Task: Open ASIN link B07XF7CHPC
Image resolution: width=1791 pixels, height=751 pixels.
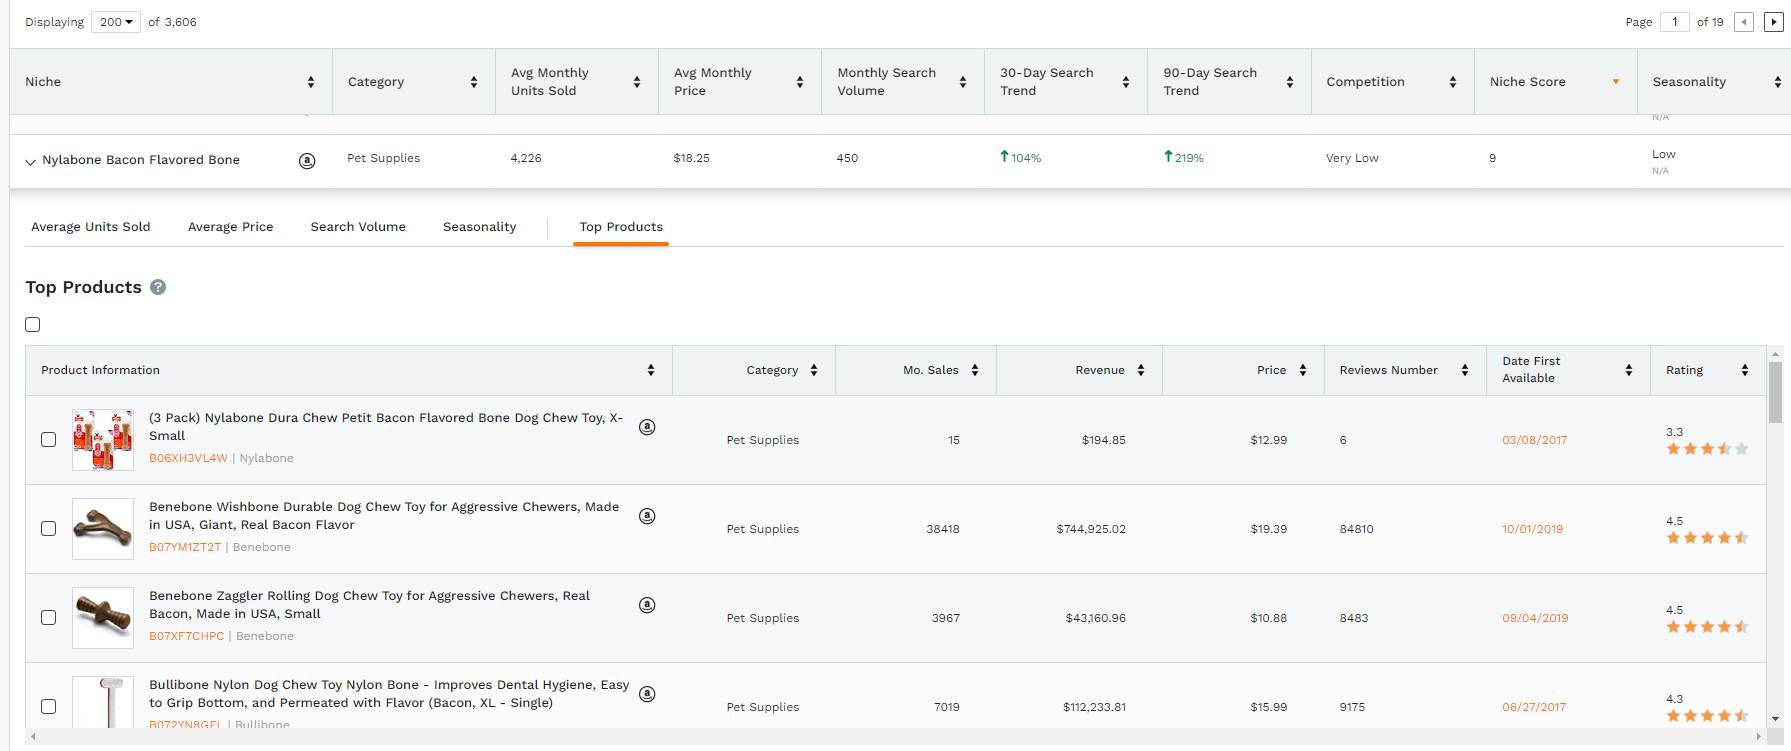Action: point(187,636)
